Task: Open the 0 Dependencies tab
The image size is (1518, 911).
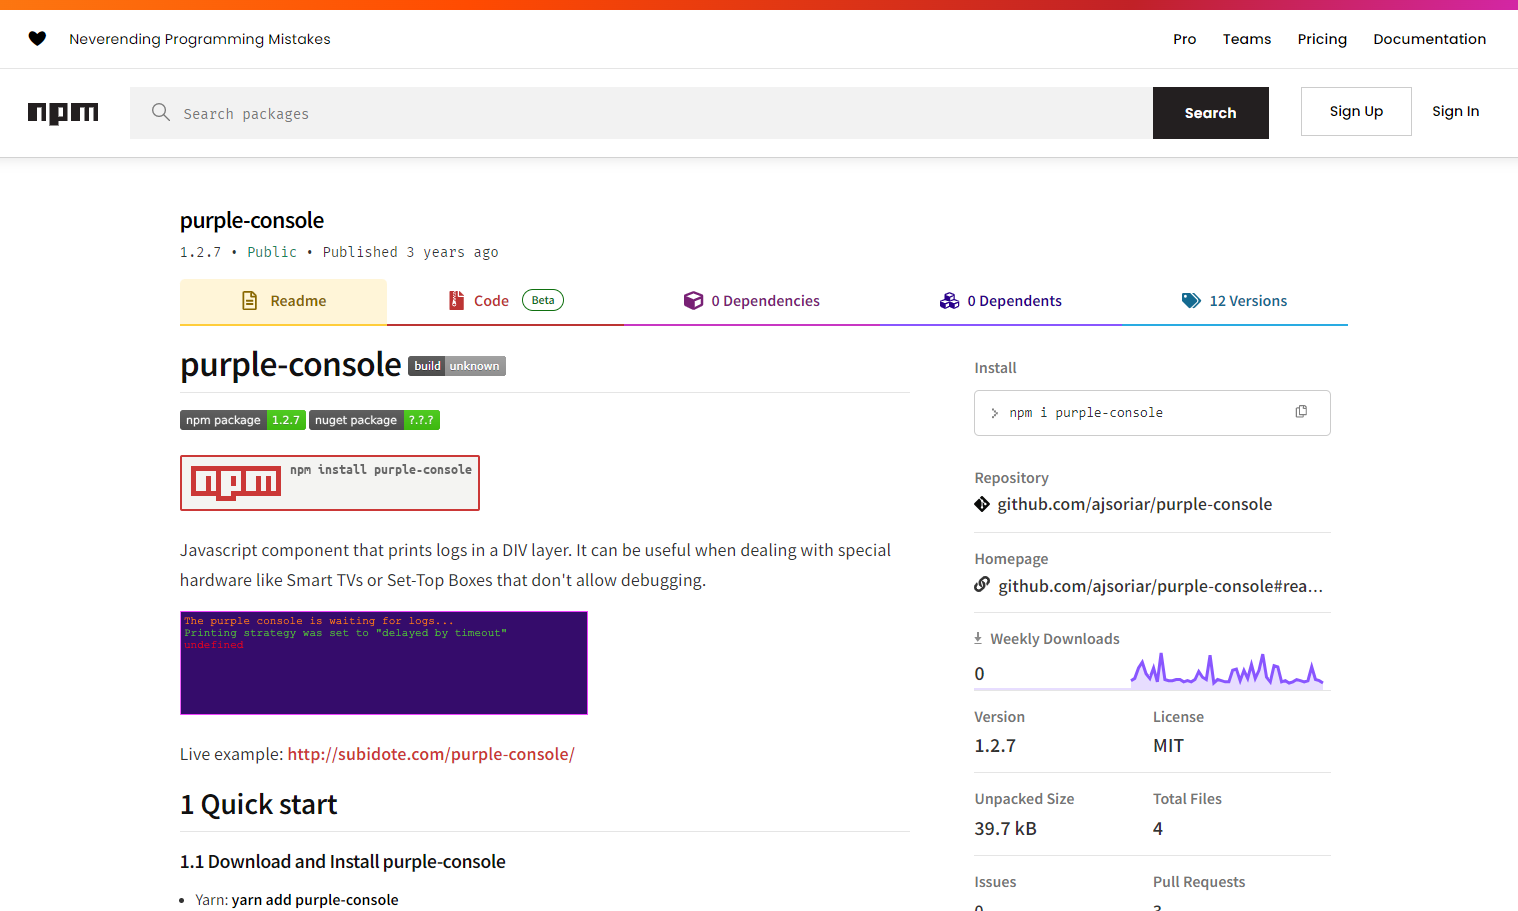Action: (751, 301)
